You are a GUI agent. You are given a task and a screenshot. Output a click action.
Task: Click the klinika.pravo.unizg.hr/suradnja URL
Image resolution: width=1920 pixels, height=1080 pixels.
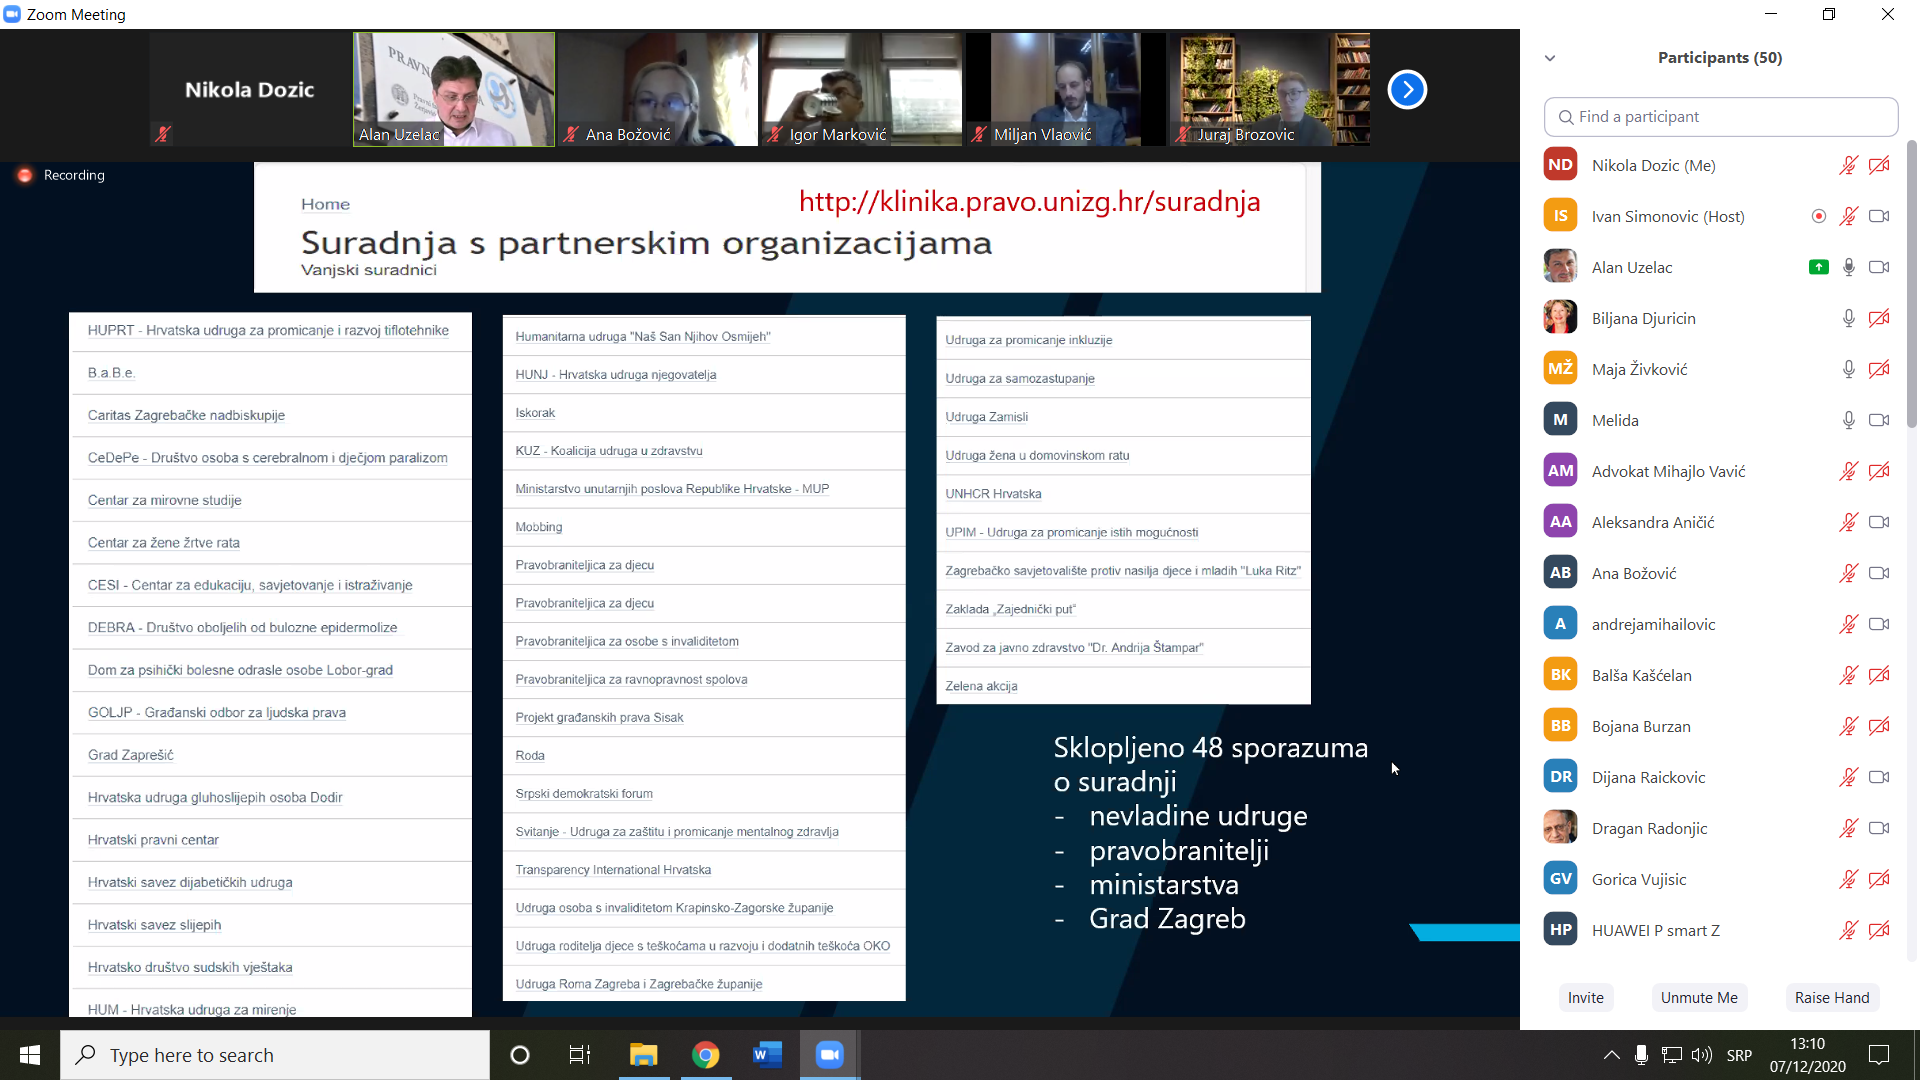coord(1029,201)
